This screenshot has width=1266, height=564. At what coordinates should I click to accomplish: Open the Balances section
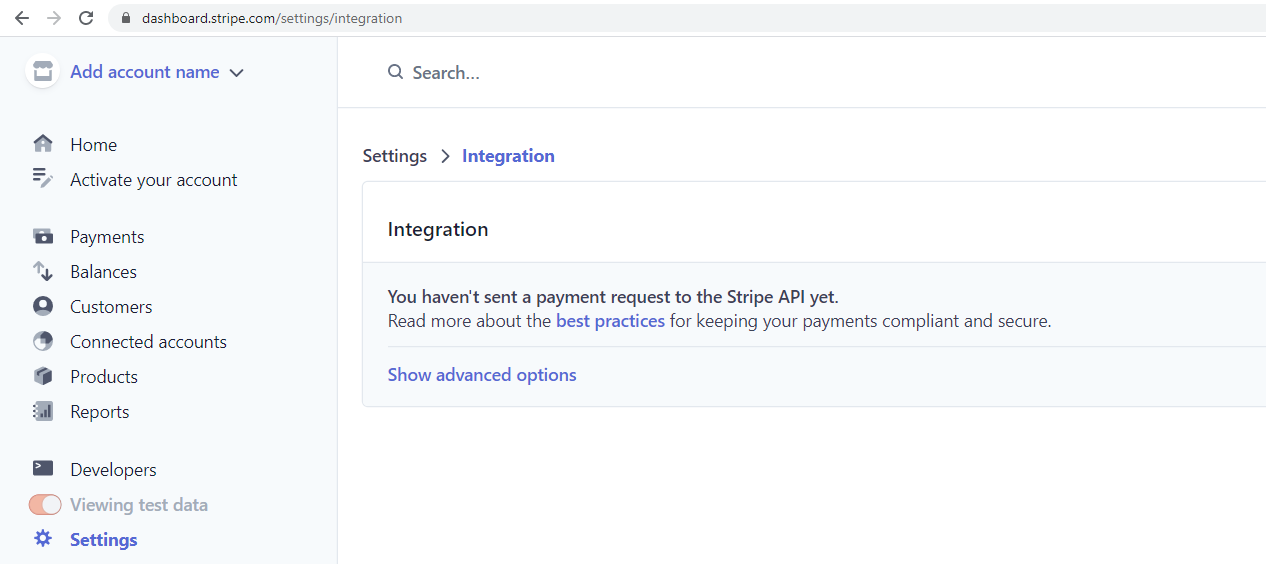(103, 272)
